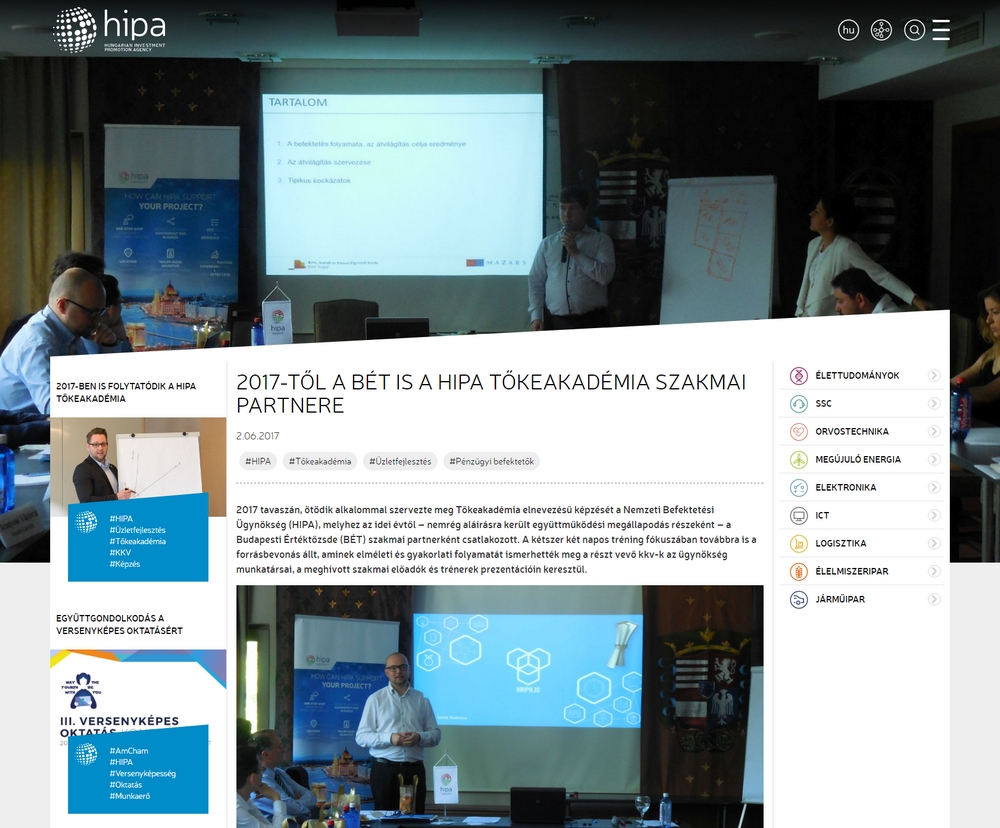Click the Járműipar car icon

pos(798,600)
